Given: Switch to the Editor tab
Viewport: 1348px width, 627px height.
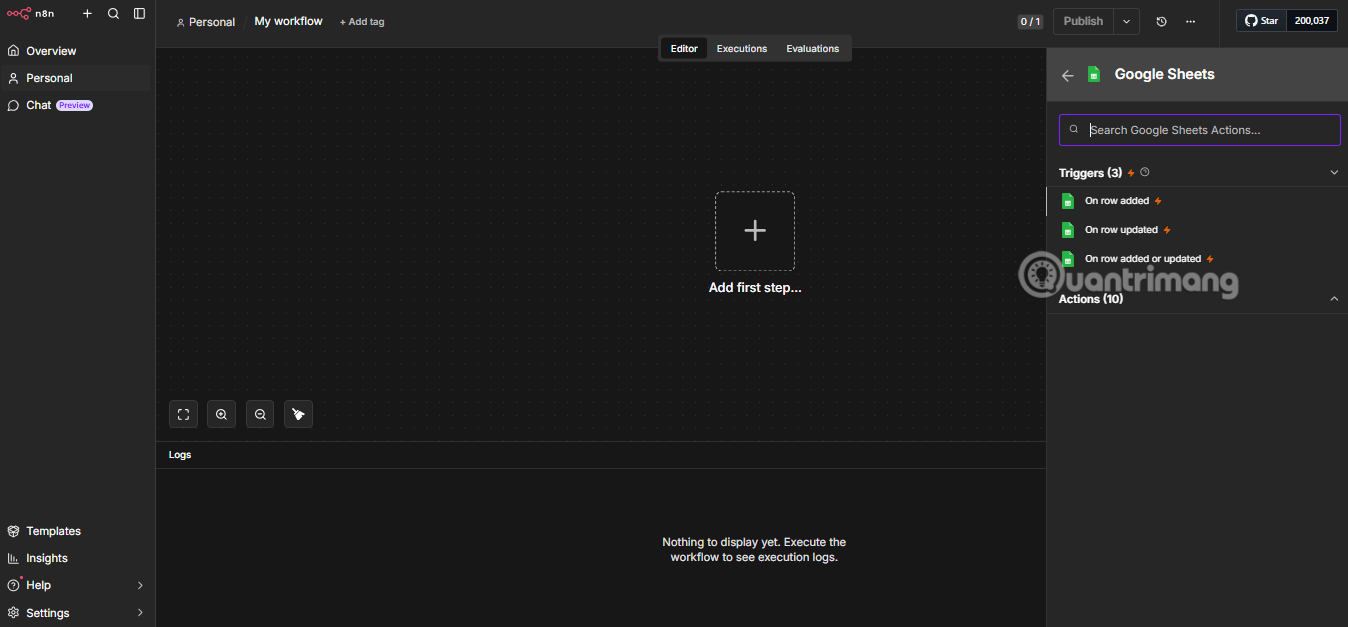Looking at the screenshot, I should tap(684, 48).
